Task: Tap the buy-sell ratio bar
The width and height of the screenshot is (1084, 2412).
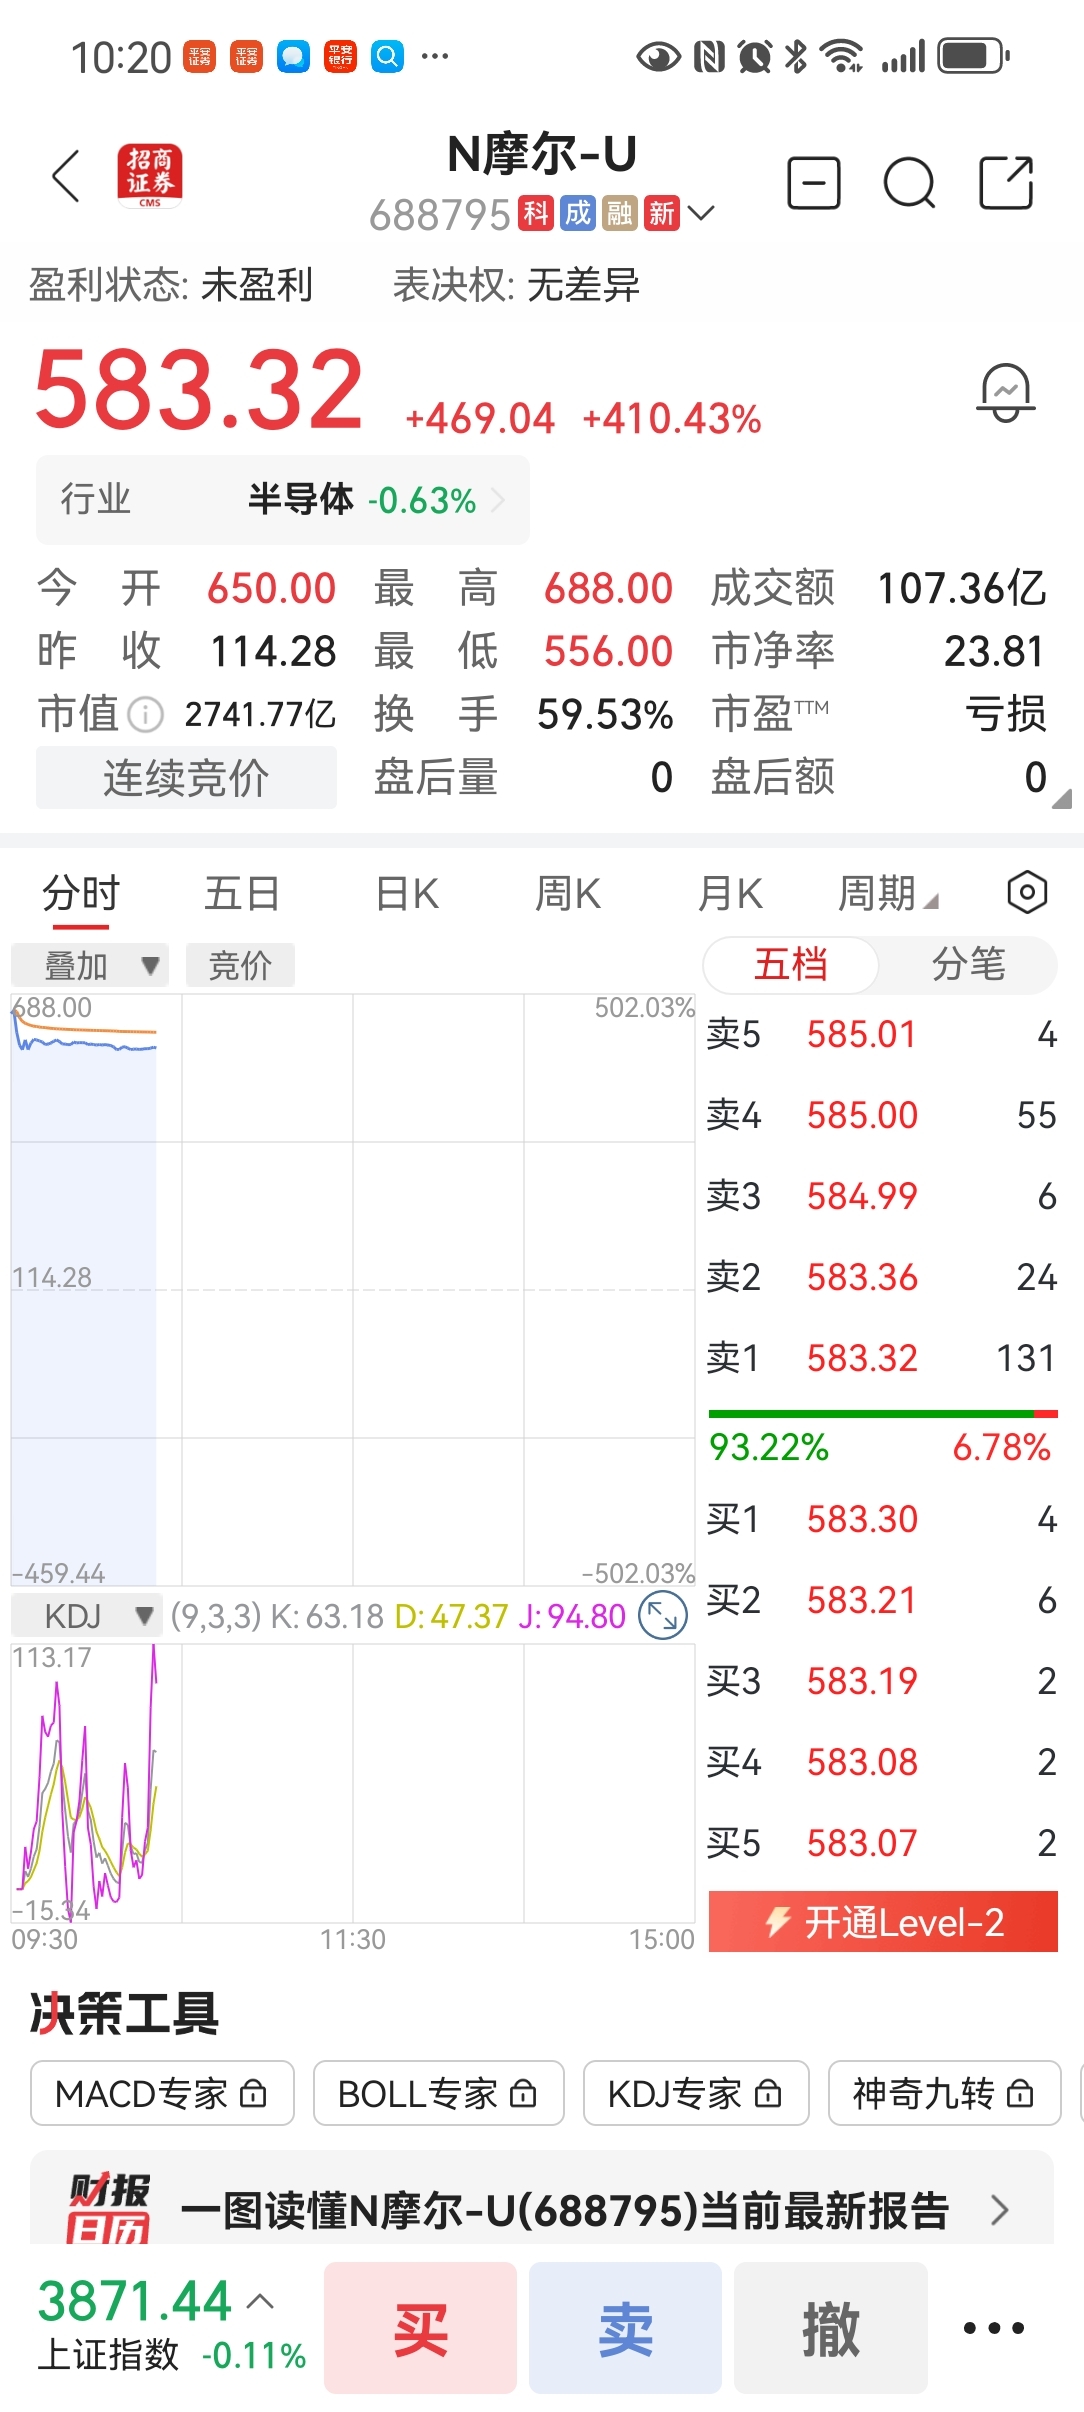Action: click(883, 1413)
